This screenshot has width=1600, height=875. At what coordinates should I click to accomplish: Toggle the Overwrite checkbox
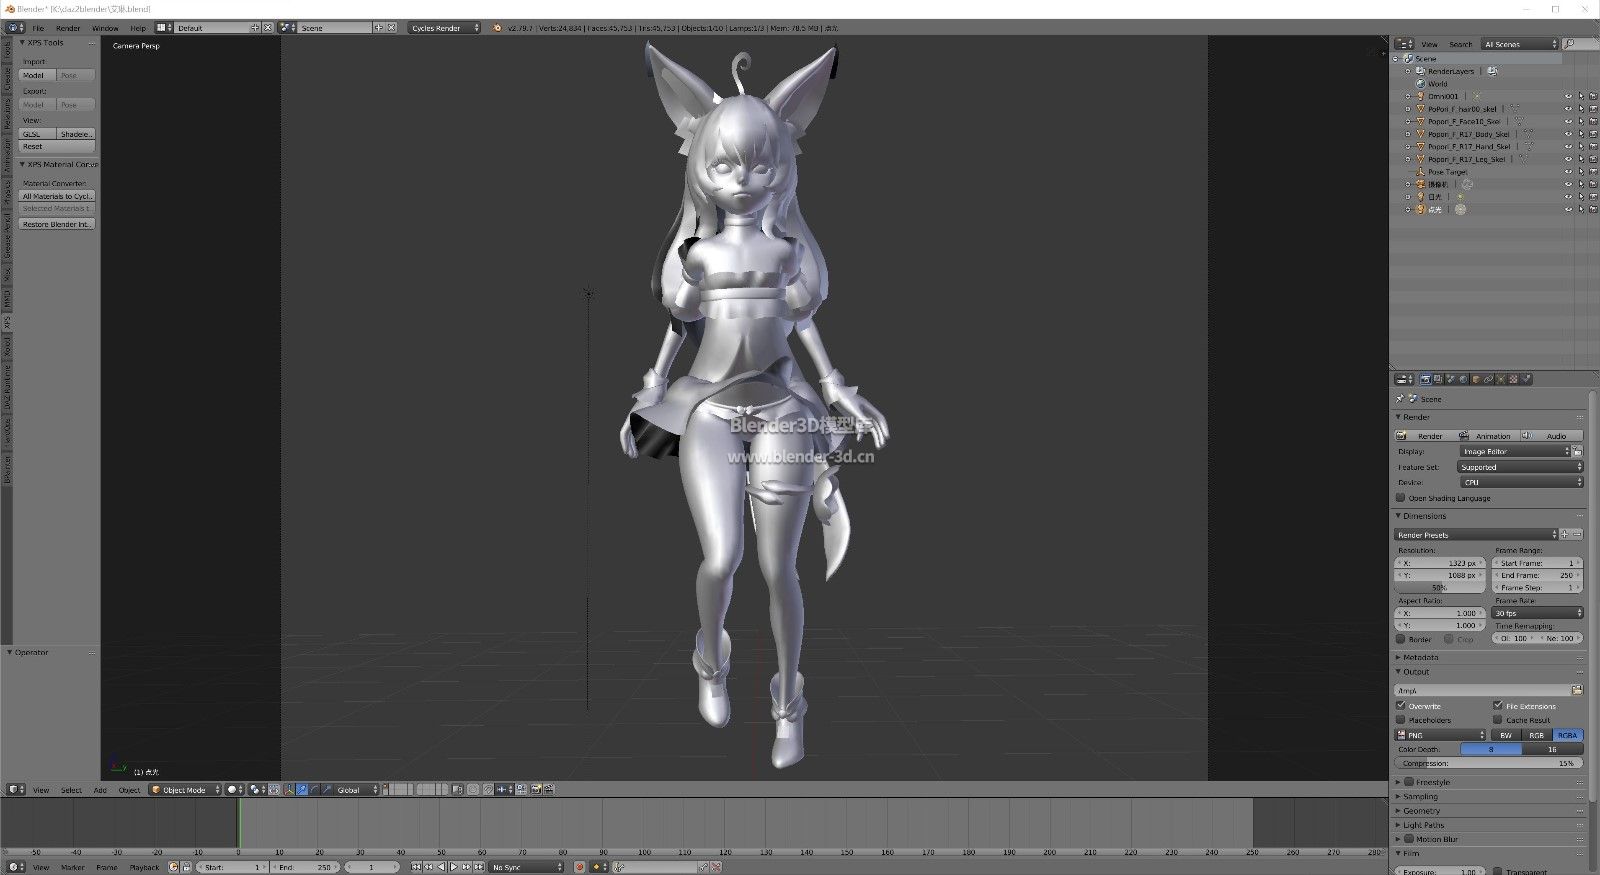tap(1401, 705)
